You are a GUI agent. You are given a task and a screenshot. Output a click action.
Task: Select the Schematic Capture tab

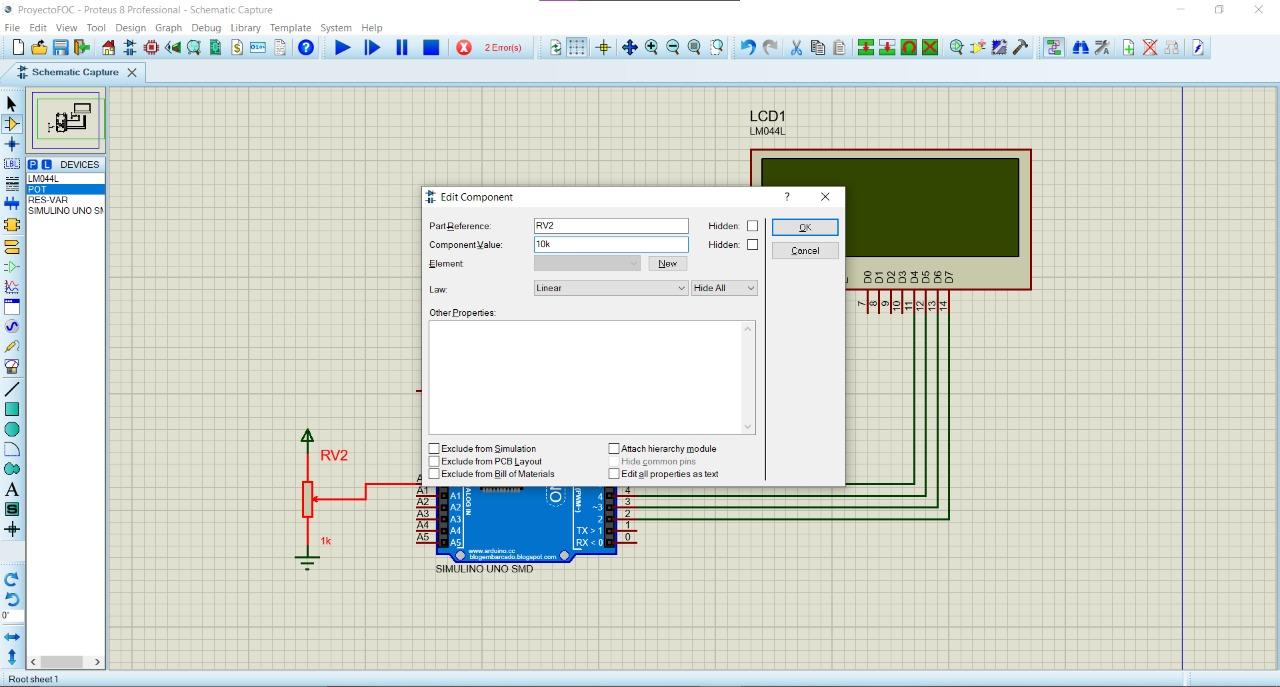pyautogui.click(x=75, y=72)
